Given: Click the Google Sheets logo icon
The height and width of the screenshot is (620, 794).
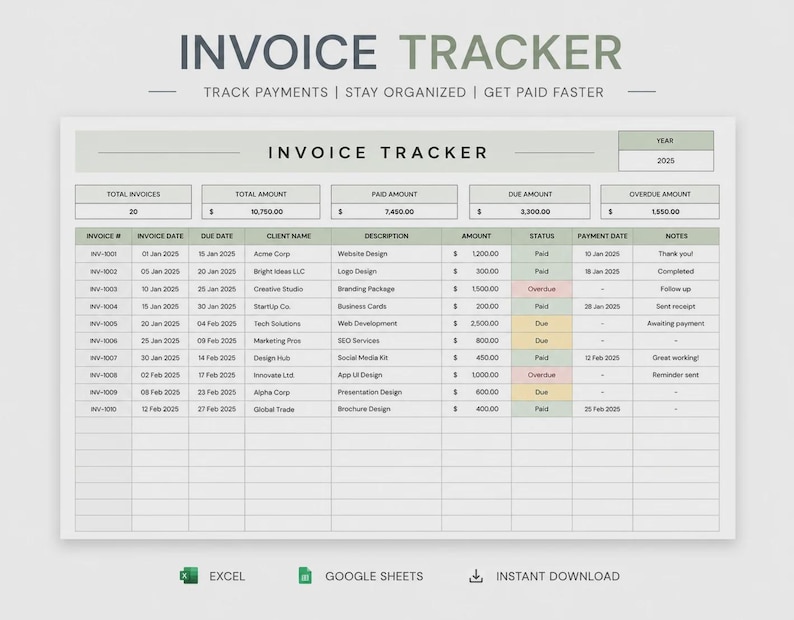Looking at the screenshot, I should (x=305, y=576).
